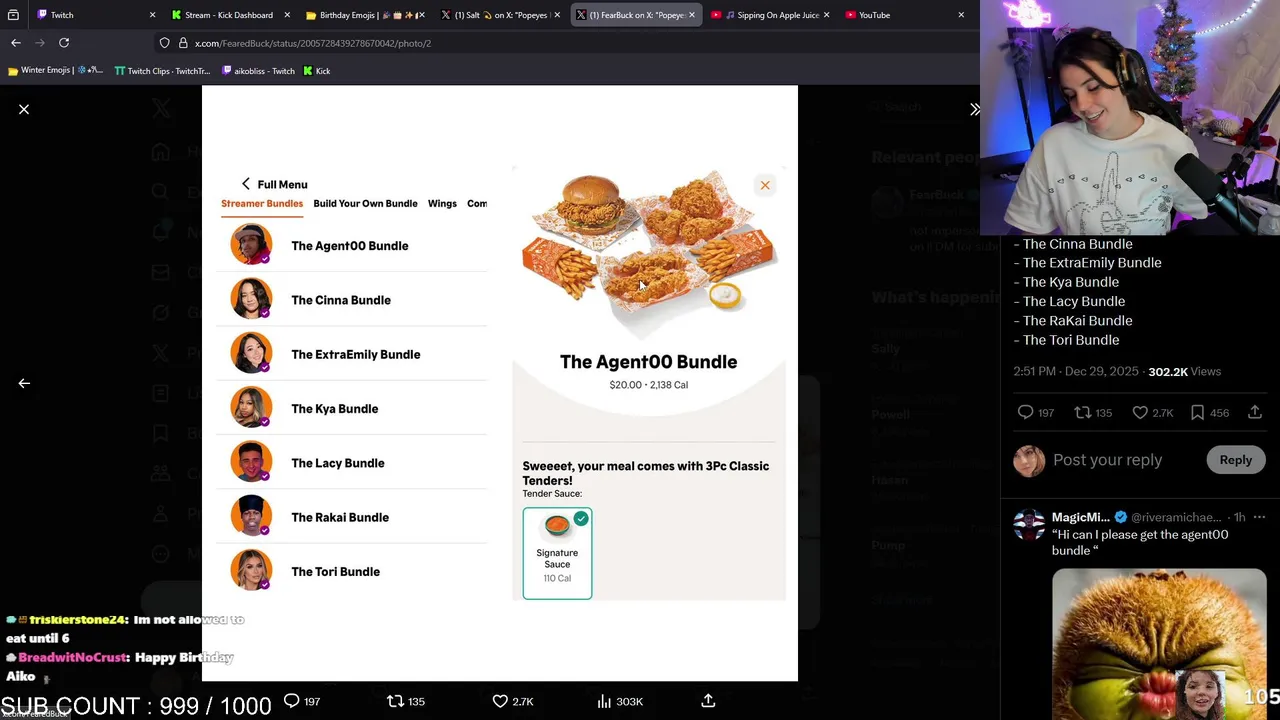Click the 302.2K Views count

pos(1184,371)
